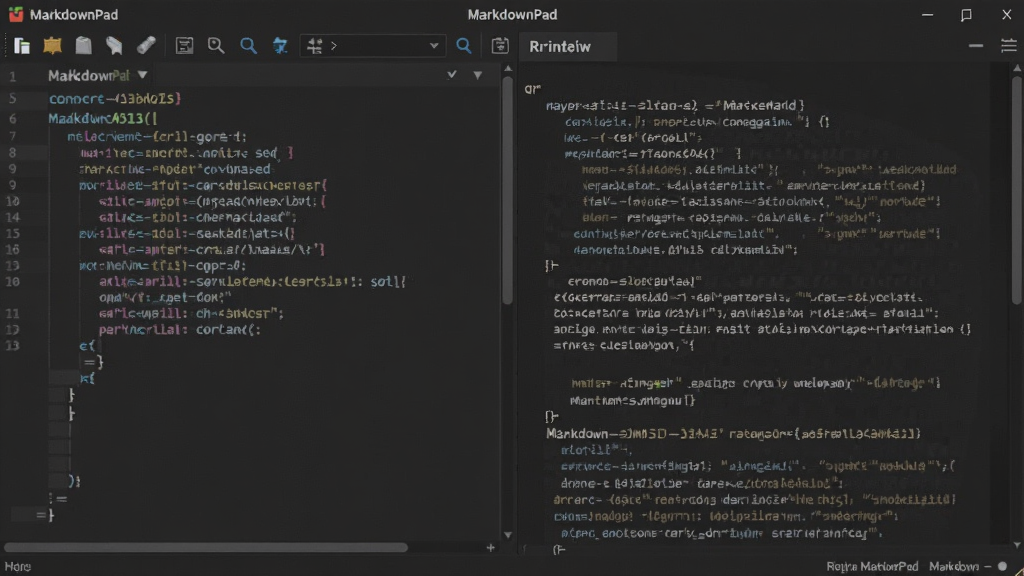1024x576 pixels.
Task: Click the blue star pin icon
Action: (x=280, y=46)
